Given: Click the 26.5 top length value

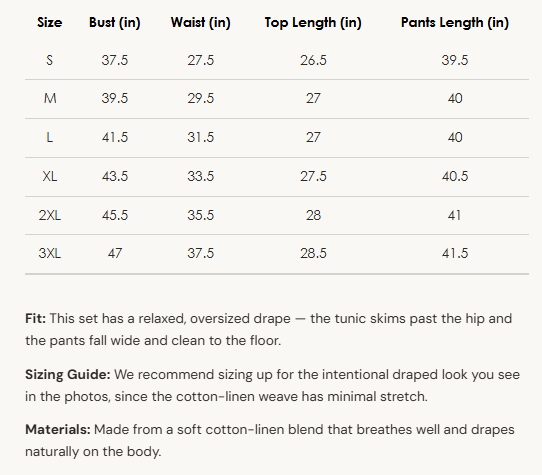Looking at the screenshot, I should [x=313, y=60].
